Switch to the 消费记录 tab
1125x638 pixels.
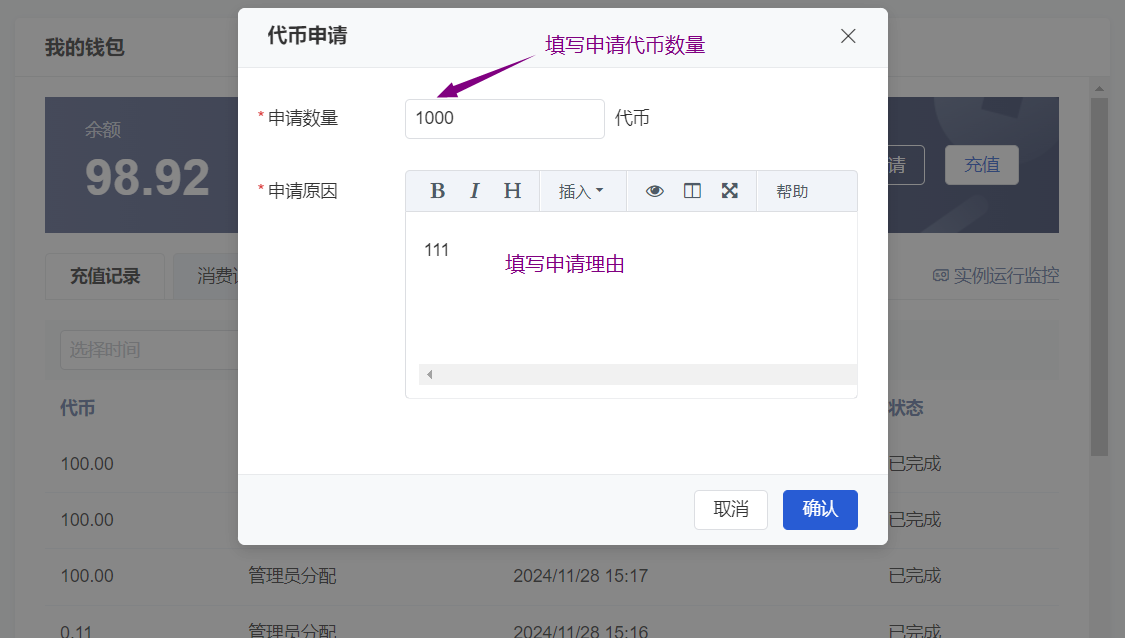pyautogui.click(x=210, y=276)
